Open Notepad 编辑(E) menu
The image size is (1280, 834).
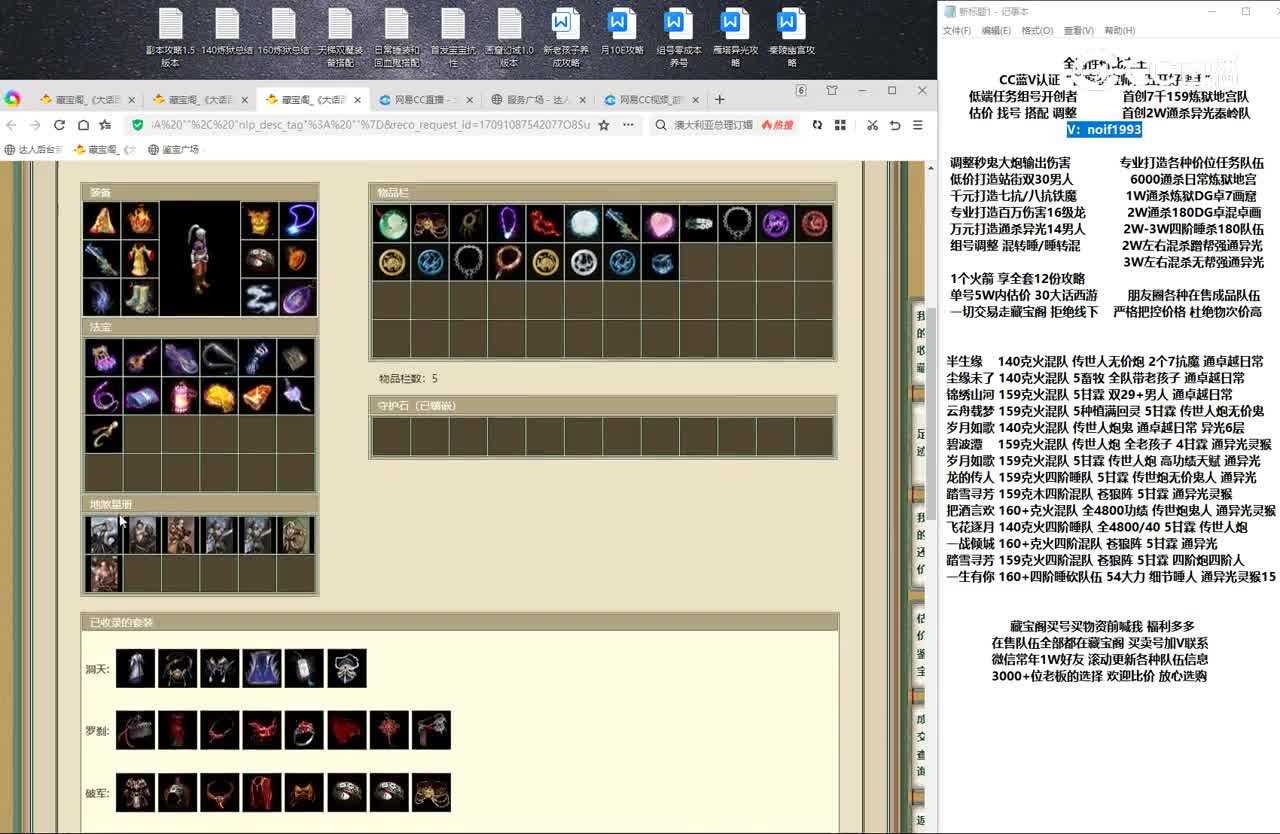point(996,31)
